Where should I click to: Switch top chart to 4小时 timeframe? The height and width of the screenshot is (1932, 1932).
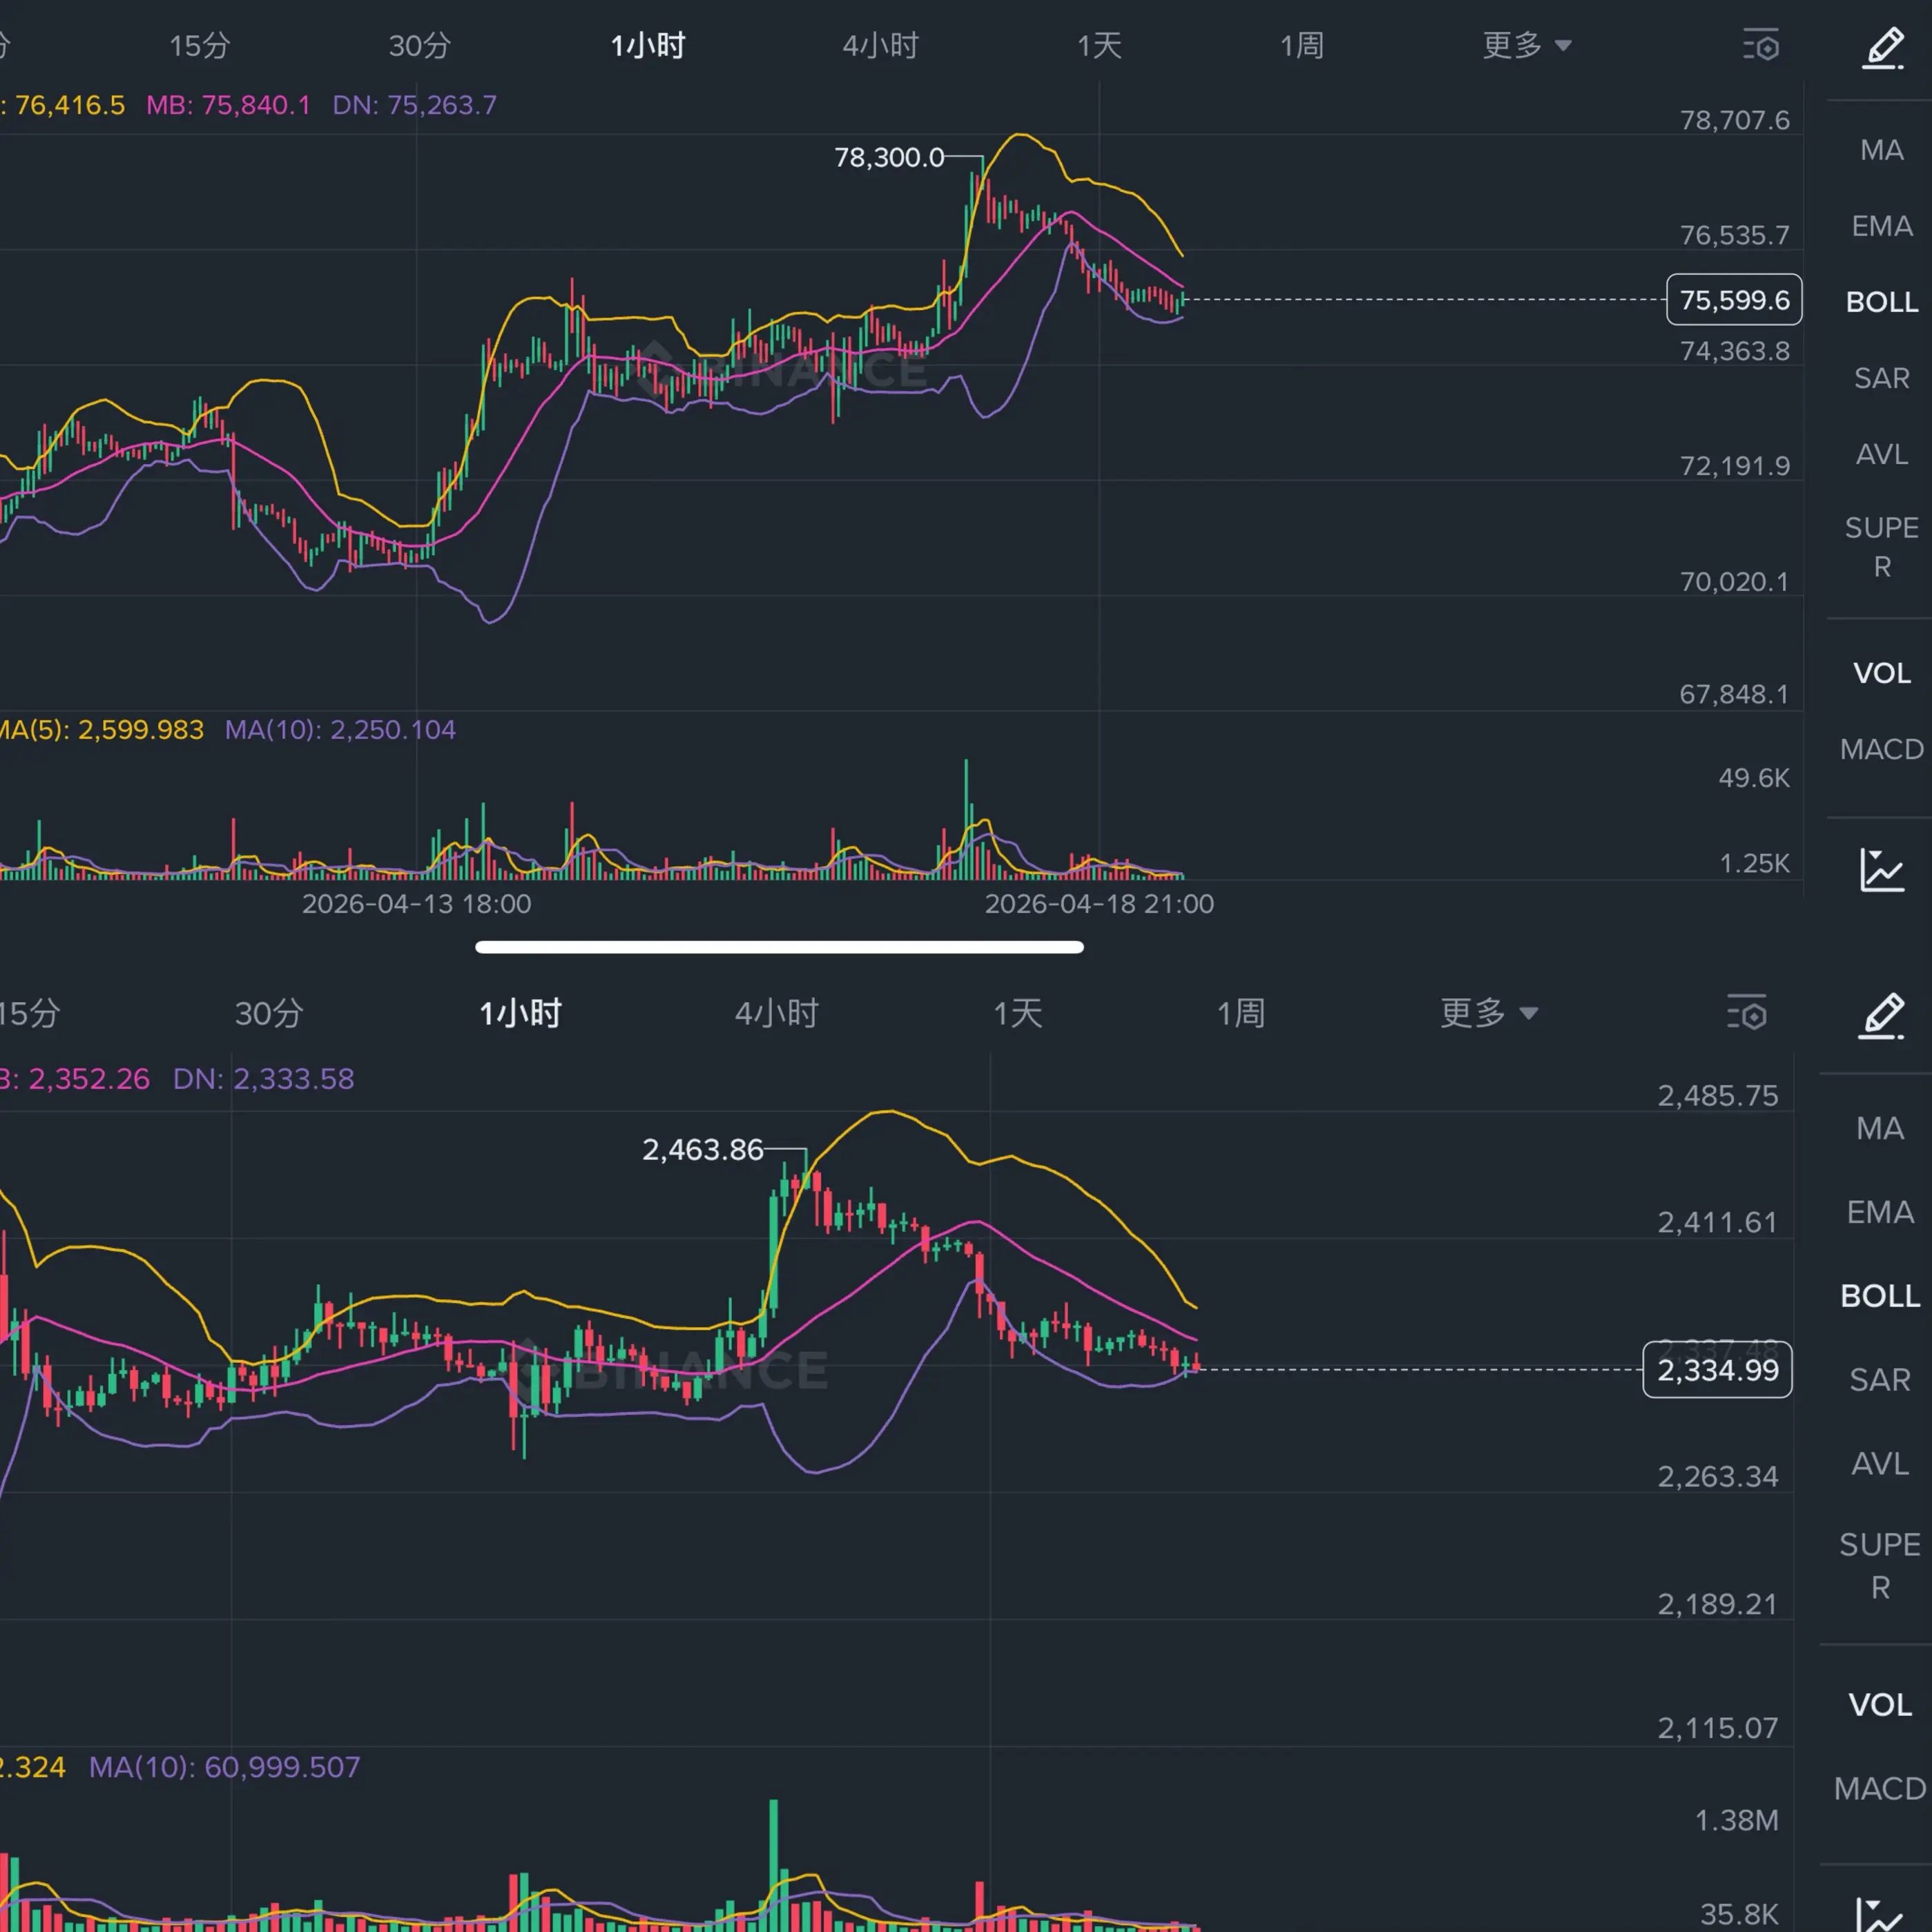click(880, 45)
